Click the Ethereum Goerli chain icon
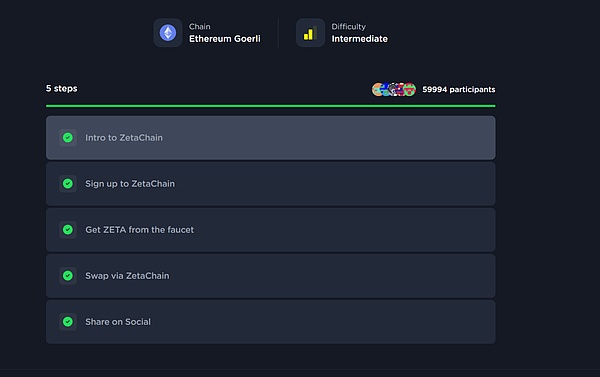Screen dimensions: 600x377 [x=168, y=33]
